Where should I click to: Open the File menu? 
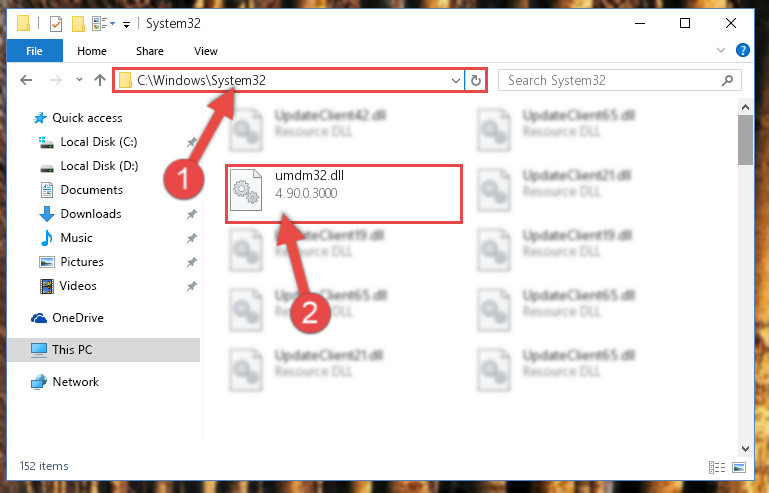pyautogui.click(x=34, y=51)
